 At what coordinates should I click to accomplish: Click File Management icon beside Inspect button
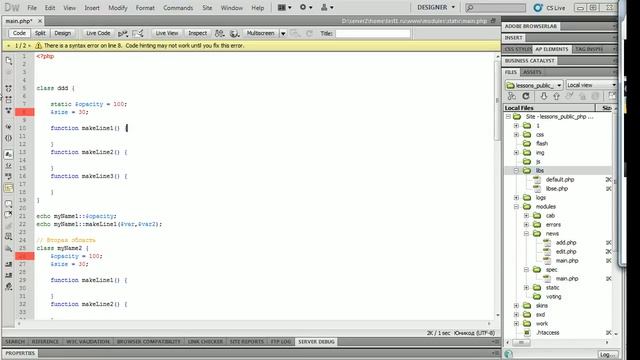[220, 33]
